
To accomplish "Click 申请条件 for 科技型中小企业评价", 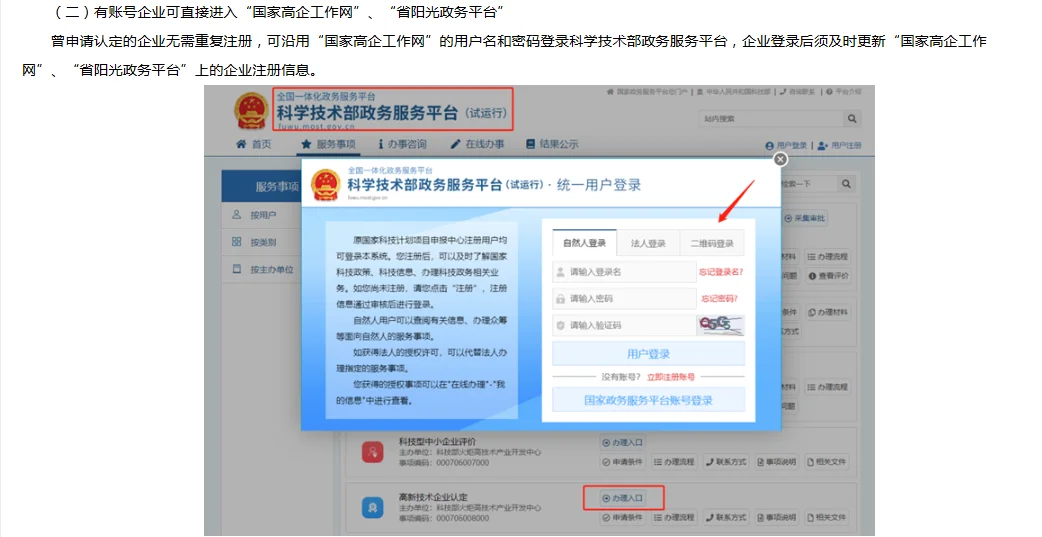I will point(622,462).
